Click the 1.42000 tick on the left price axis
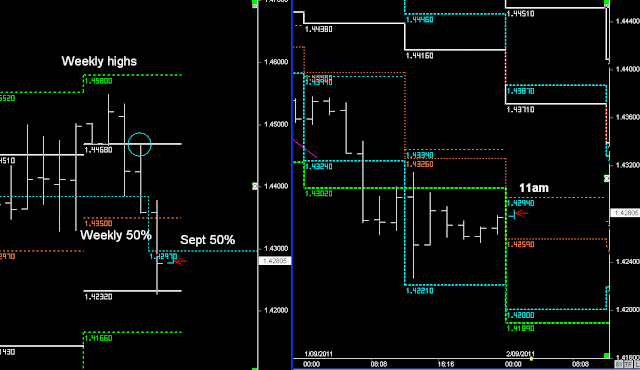Screen dimensions: 640x370 click(x=276, y=310)
